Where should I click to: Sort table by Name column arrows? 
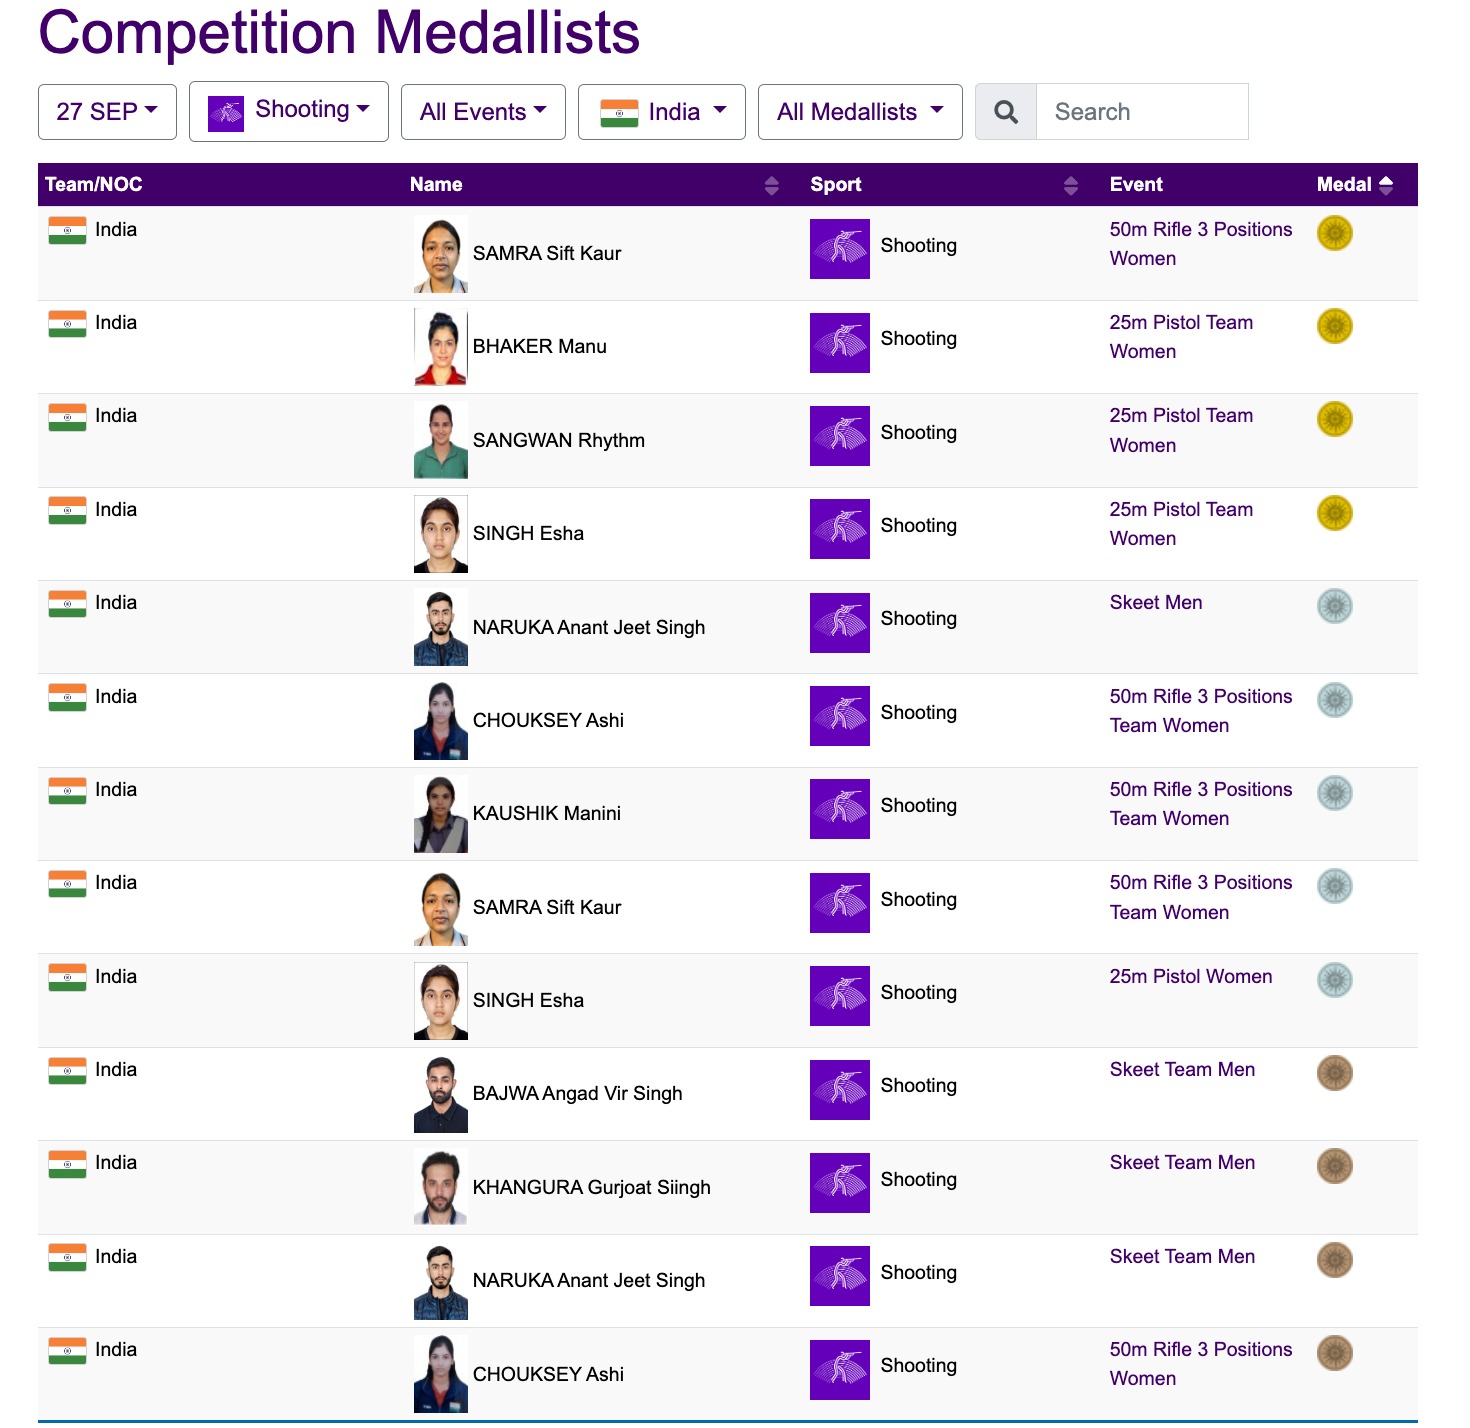coord(771,185)
